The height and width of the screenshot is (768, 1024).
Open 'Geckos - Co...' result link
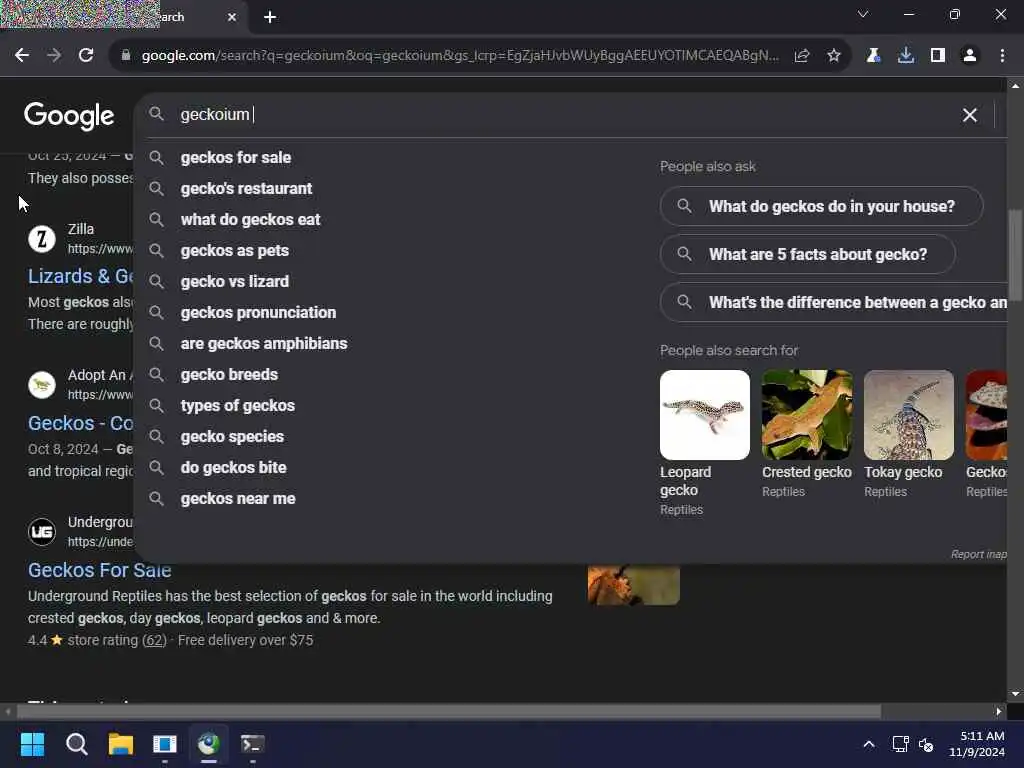(x=80, y=424)
